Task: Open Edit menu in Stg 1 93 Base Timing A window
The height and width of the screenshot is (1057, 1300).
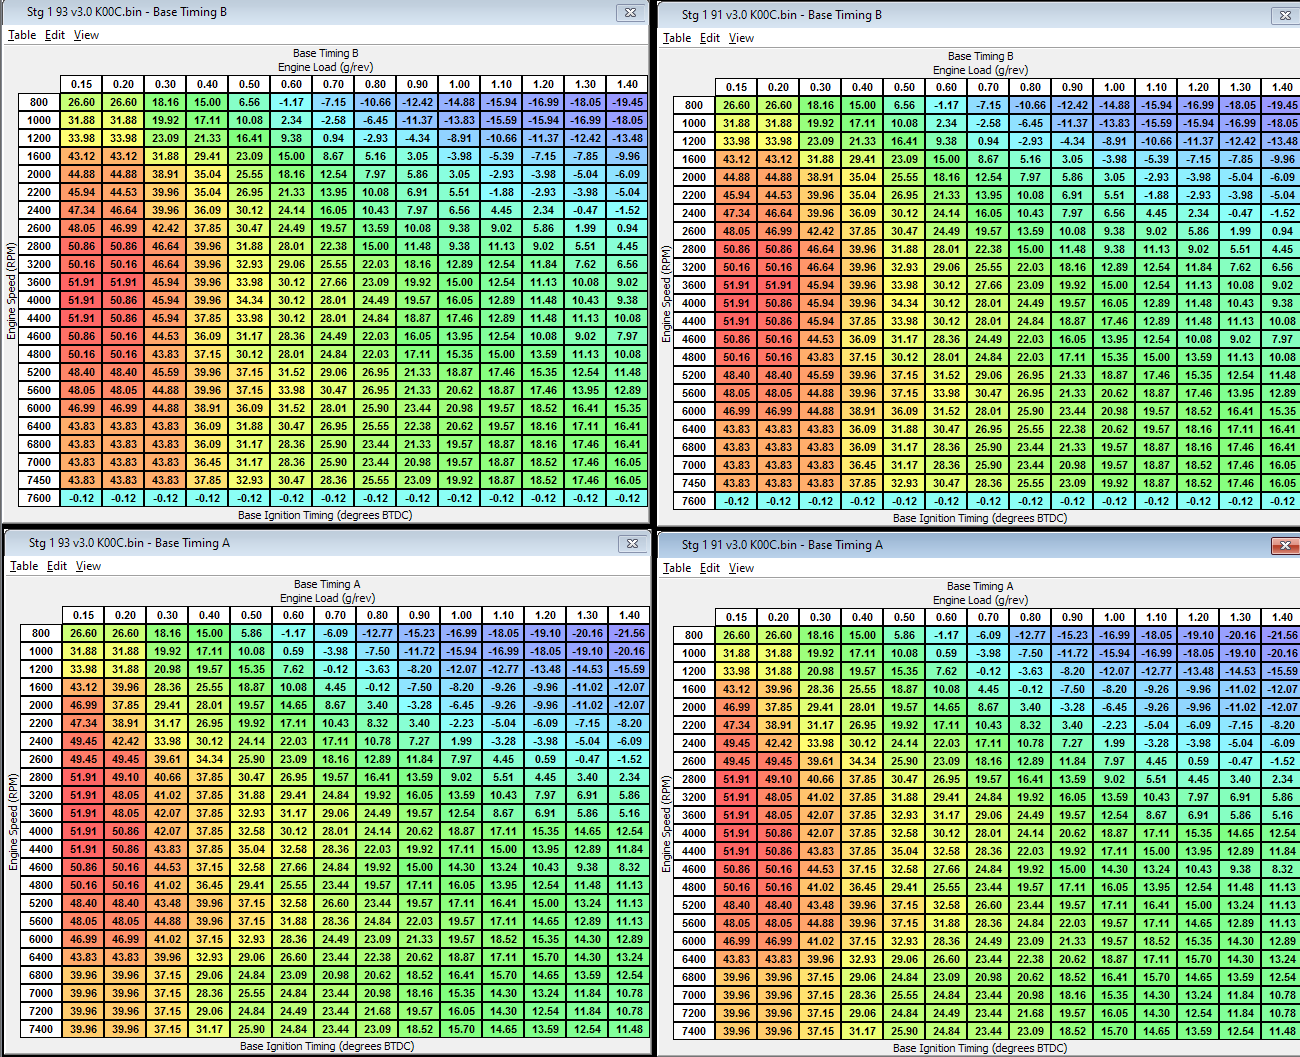Action: pyautogui.click(x=57, y=566)
